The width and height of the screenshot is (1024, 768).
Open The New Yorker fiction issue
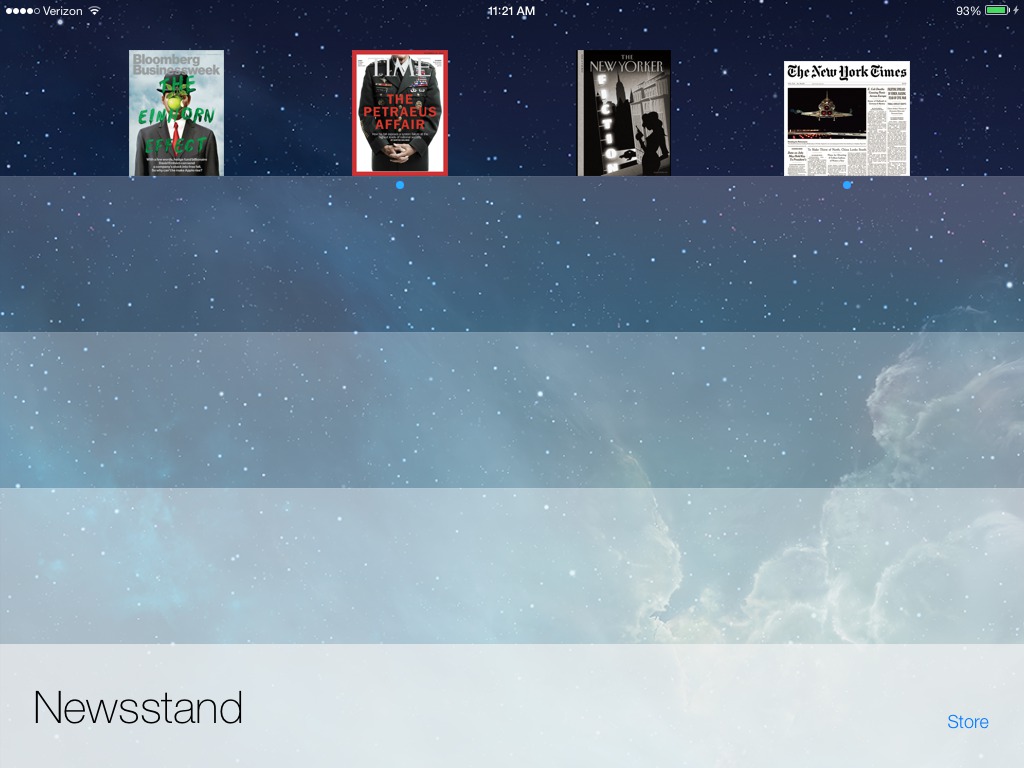click(624, 112)
